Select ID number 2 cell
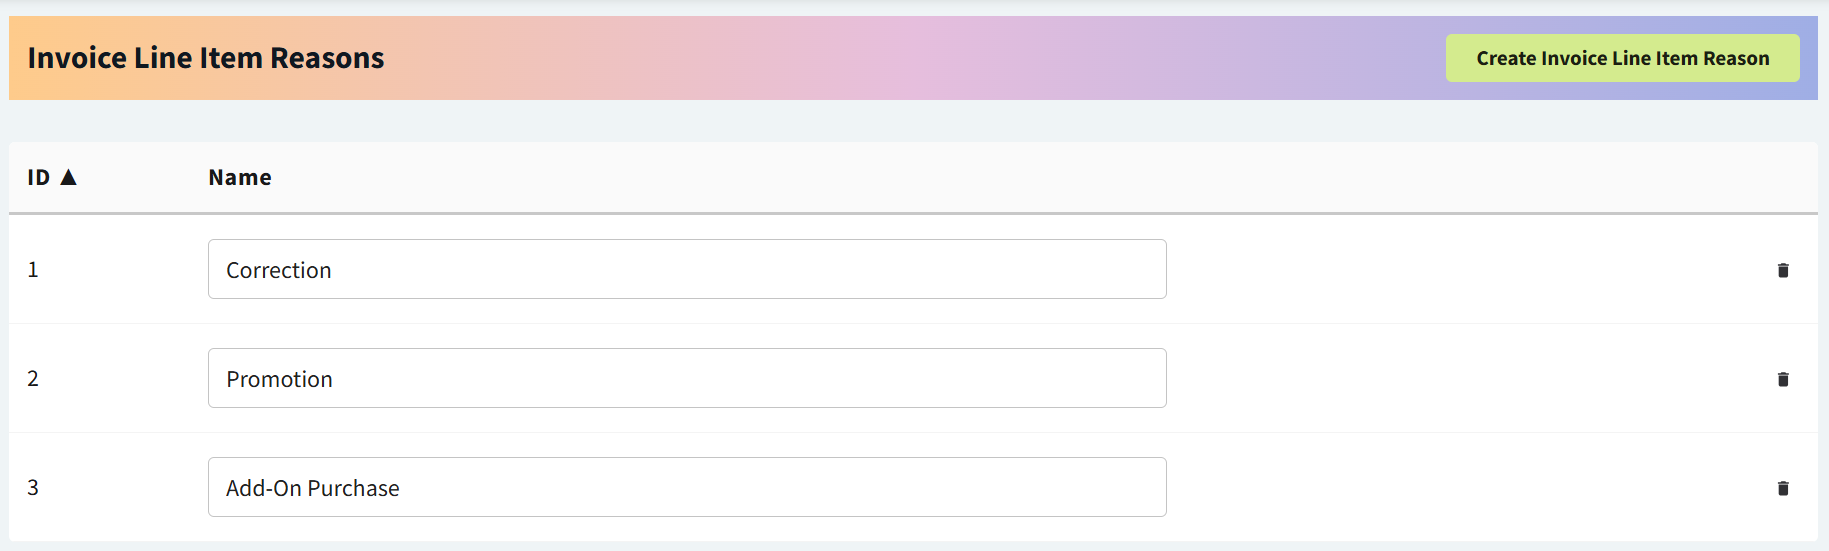1829x551 pixels. (33, 378)
